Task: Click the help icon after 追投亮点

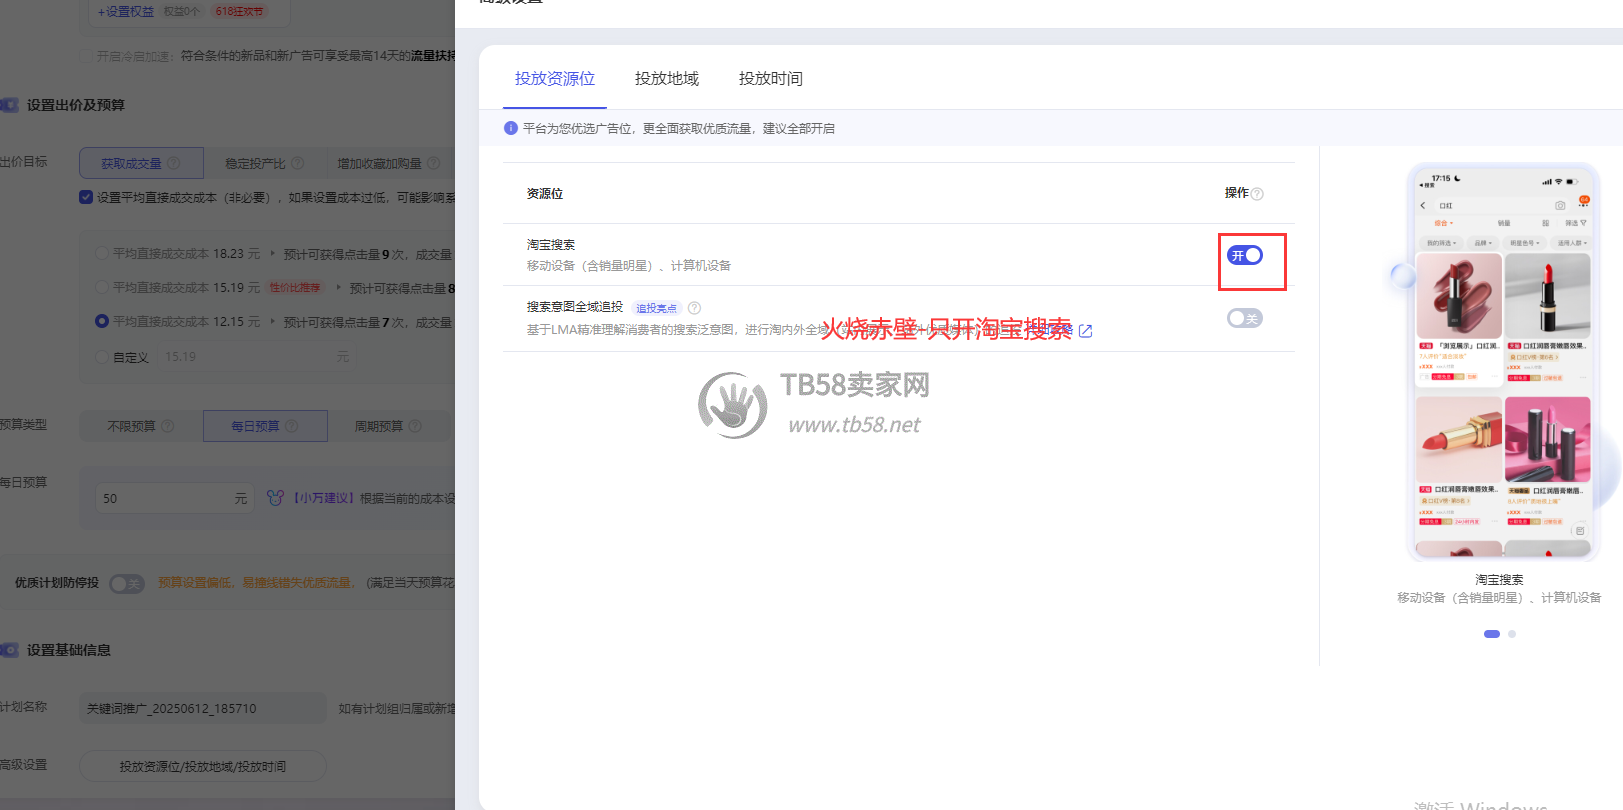Action: coord(694,308)
